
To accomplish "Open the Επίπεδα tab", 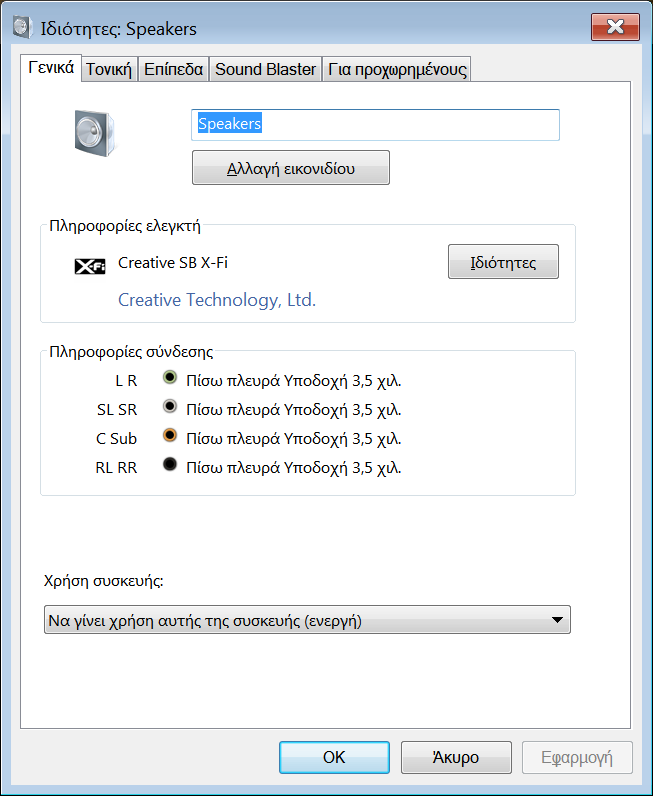I will tap(173, 69).
